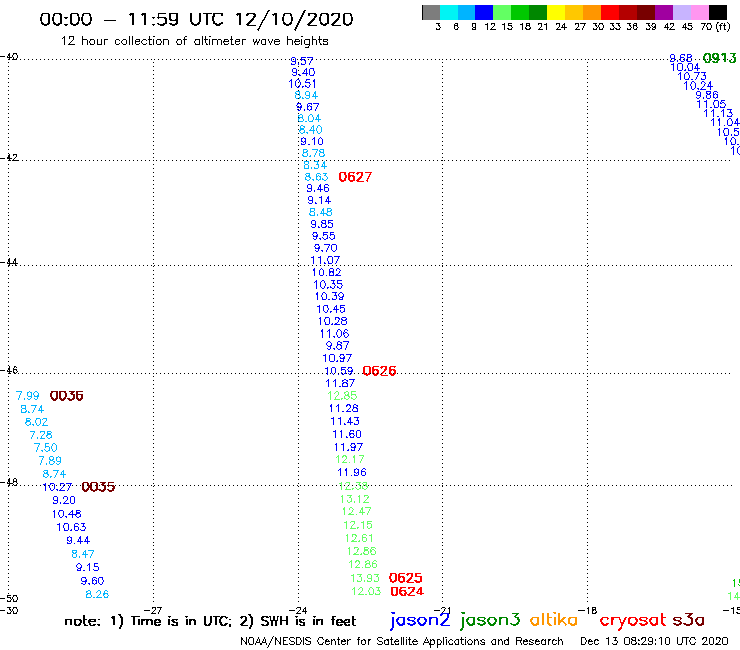Screen dimensions: 740x650
Task: Click the chart title with date 12/10/2020
Action: coord(196,19)
